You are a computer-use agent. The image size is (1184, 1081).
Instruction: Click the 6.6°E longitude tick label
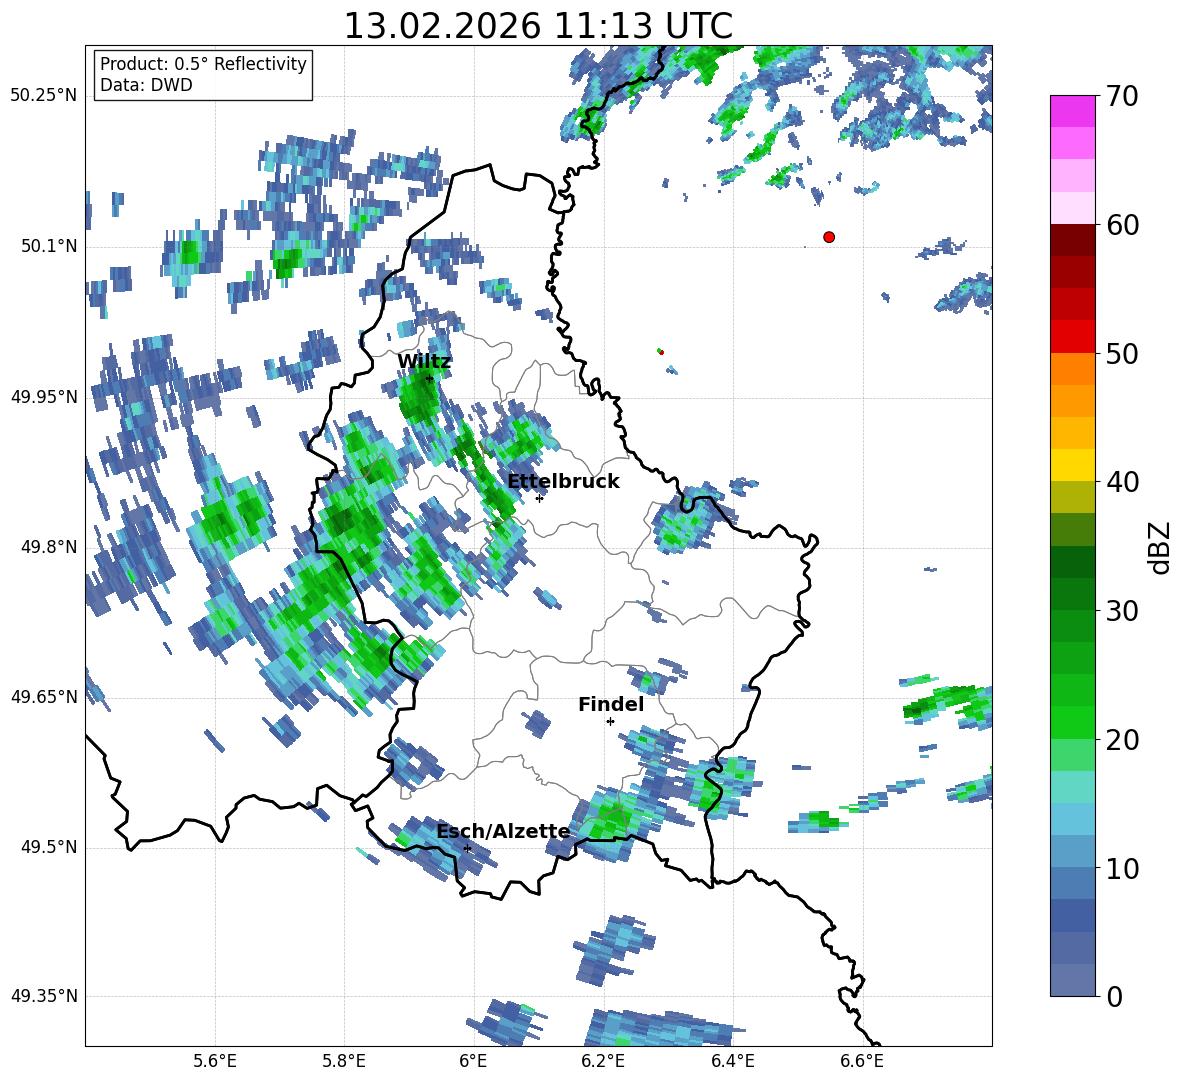(862, 1062)
